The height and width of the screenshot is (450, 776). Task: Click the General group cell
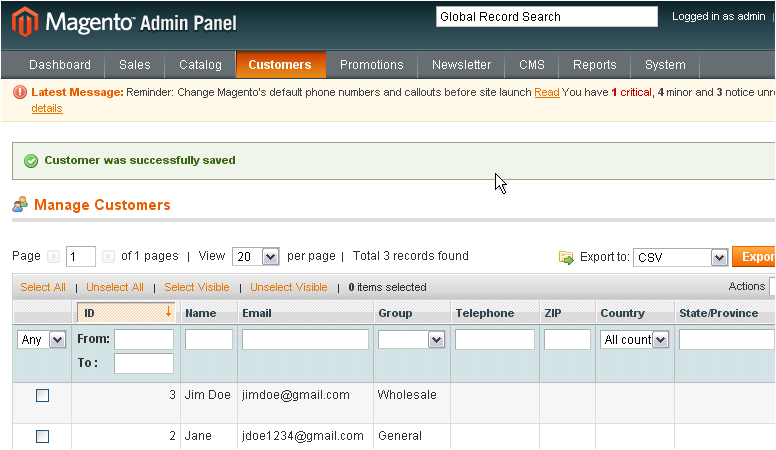pos(400,436)
